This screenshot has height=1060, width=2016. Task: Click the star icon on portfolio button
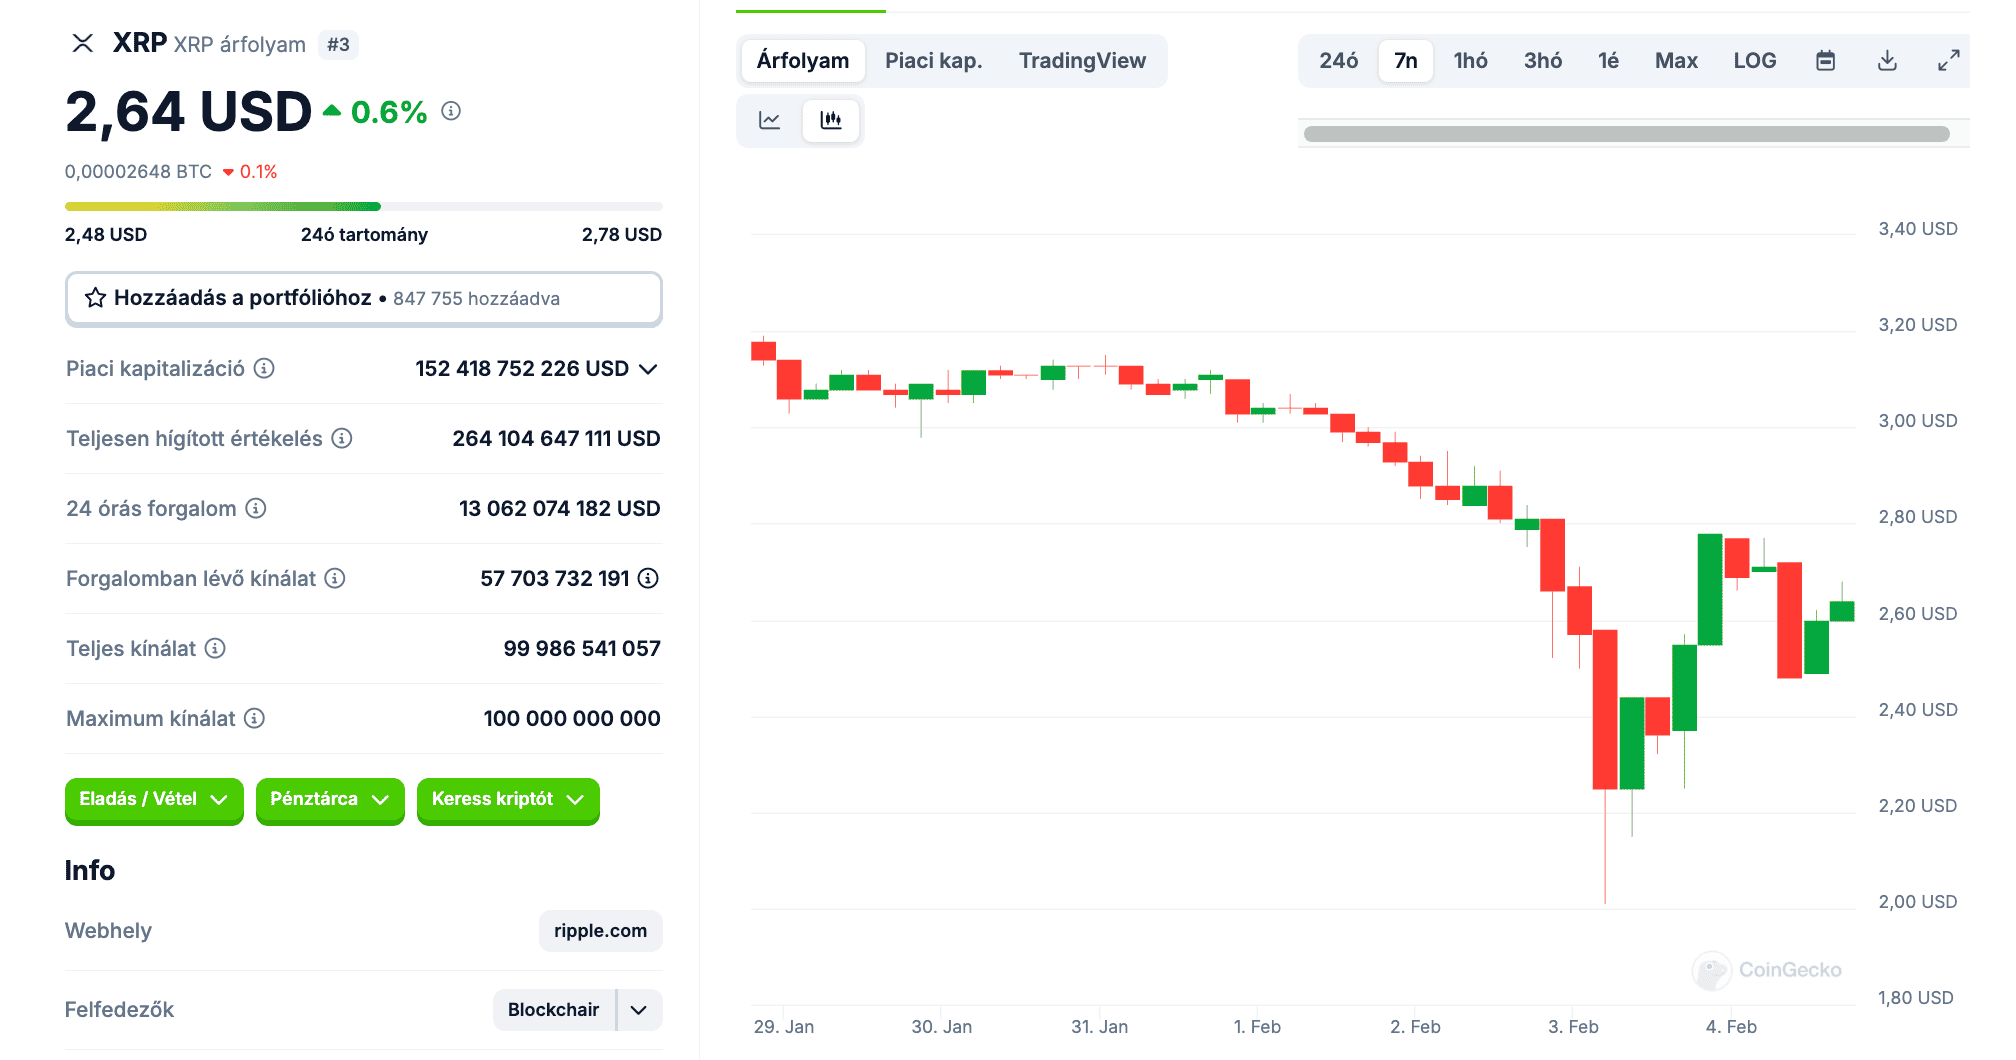click(96, 298)
